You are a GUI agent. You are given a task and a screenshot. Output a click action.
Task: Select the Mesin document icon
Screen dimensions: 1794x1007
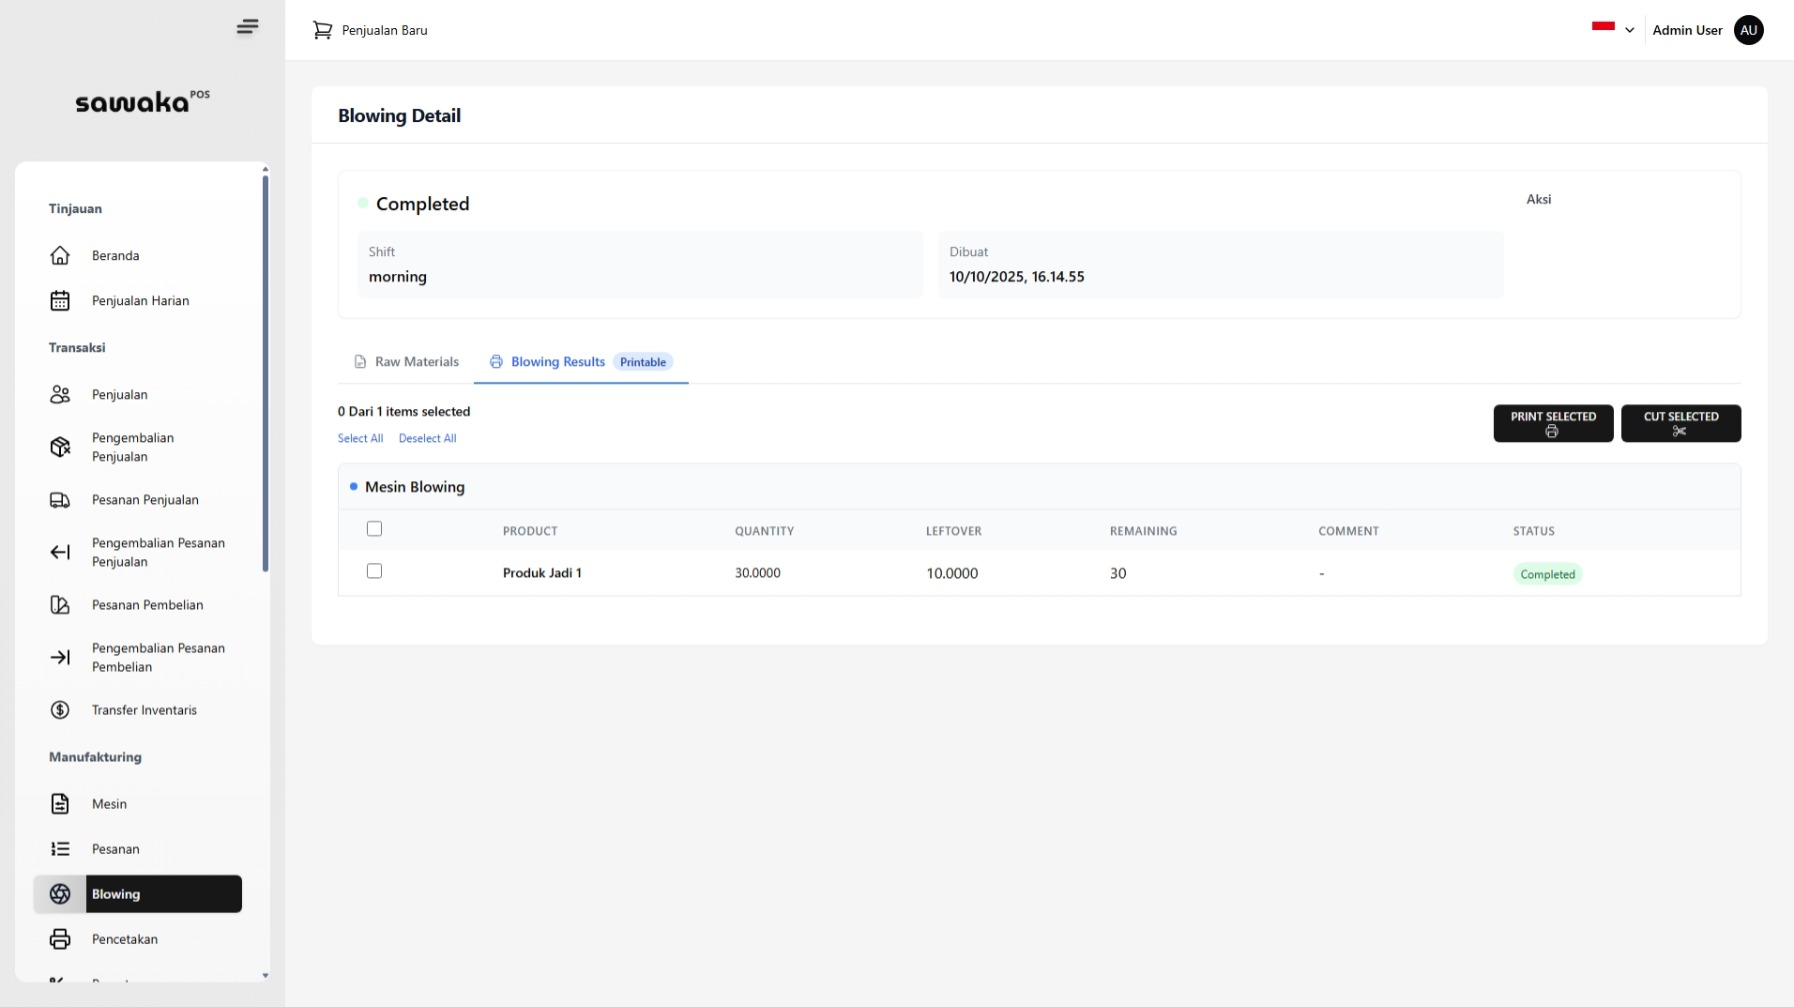pos(60,804)
